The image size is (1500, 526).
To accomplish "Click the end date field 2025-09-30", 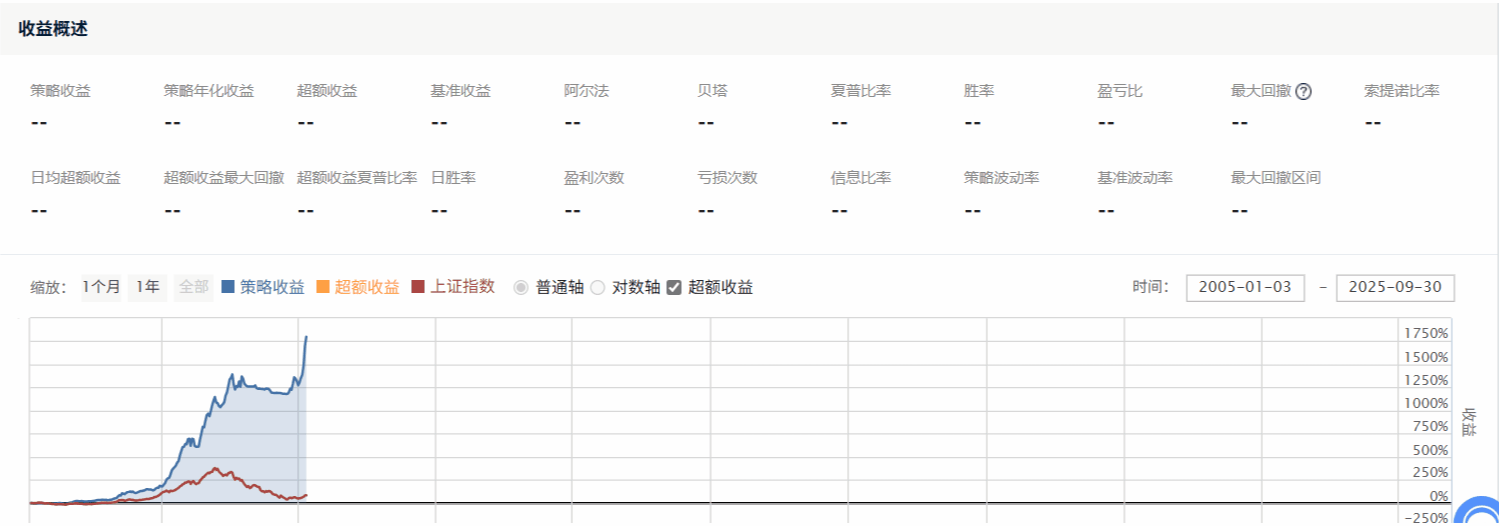I will (1395, 288).
